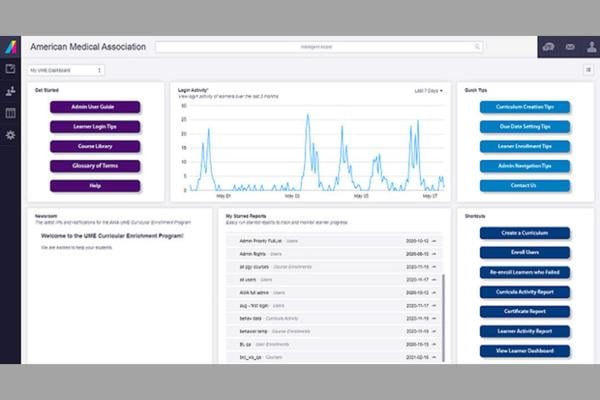This screenshot has width=600, height=400.
Task: Click the Enroll Users shortcut
Action: 525,253
